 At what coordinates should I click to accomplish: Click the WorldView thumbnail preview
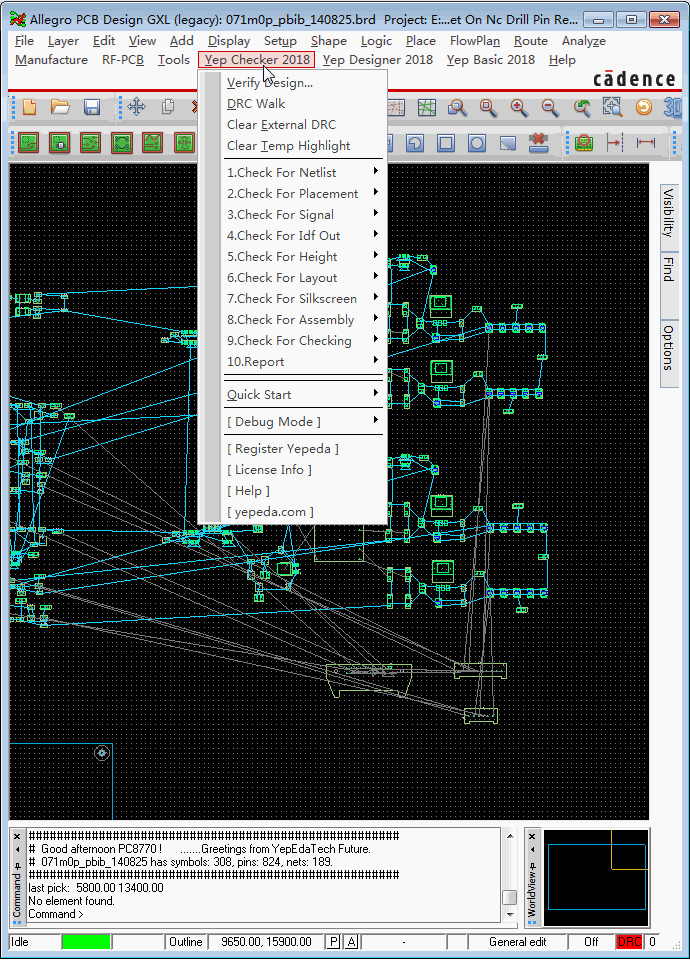[594, 877]
